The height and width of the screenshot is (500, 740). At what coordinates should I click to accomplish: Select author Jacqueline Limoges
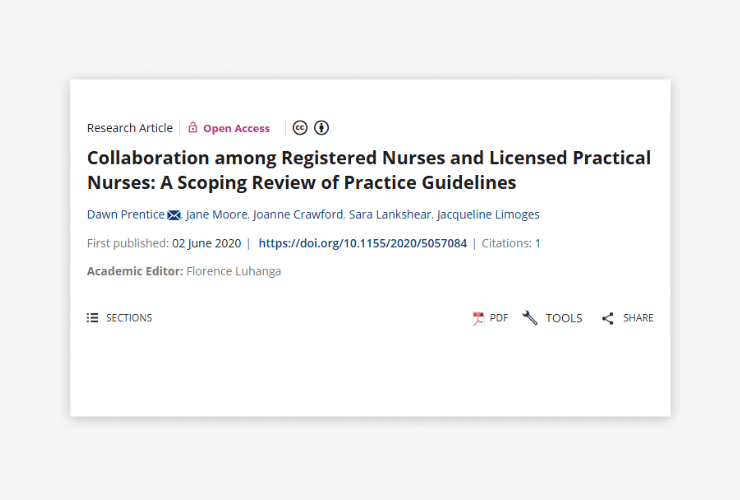pyautogui.click(x=488, y=214)
